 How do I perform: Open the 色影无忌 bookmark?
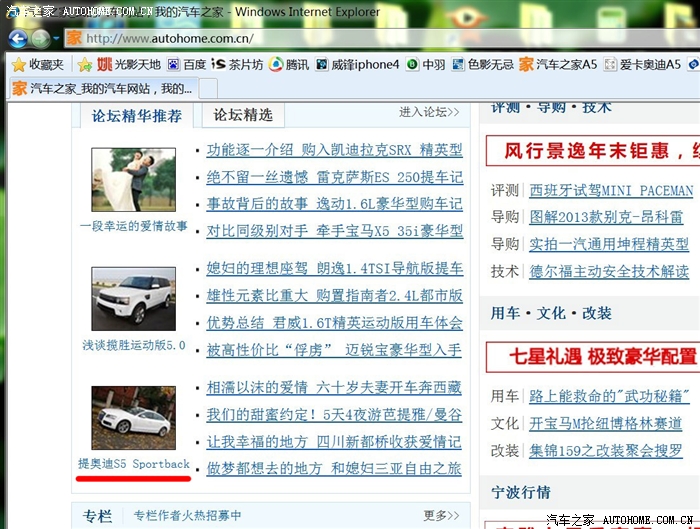(x=483, y=65)
